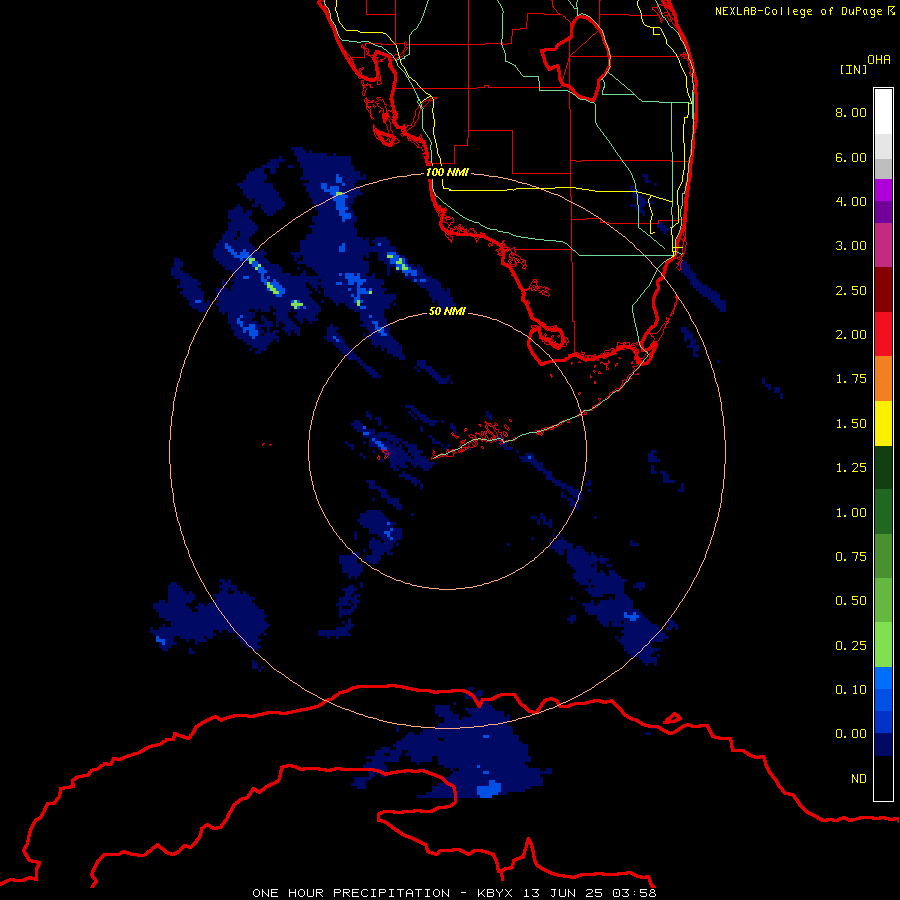Click the 1.75 legend value
900x900 pixels.
(851, 379)
